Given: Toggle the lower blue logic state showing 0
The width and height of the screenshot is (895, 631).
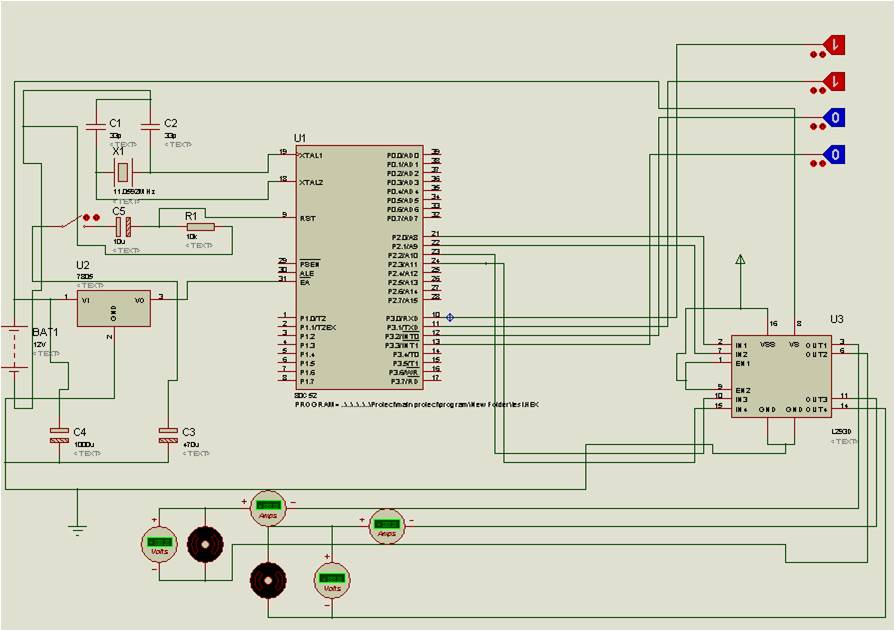Looking at the screenshot, I should point(834,154).
